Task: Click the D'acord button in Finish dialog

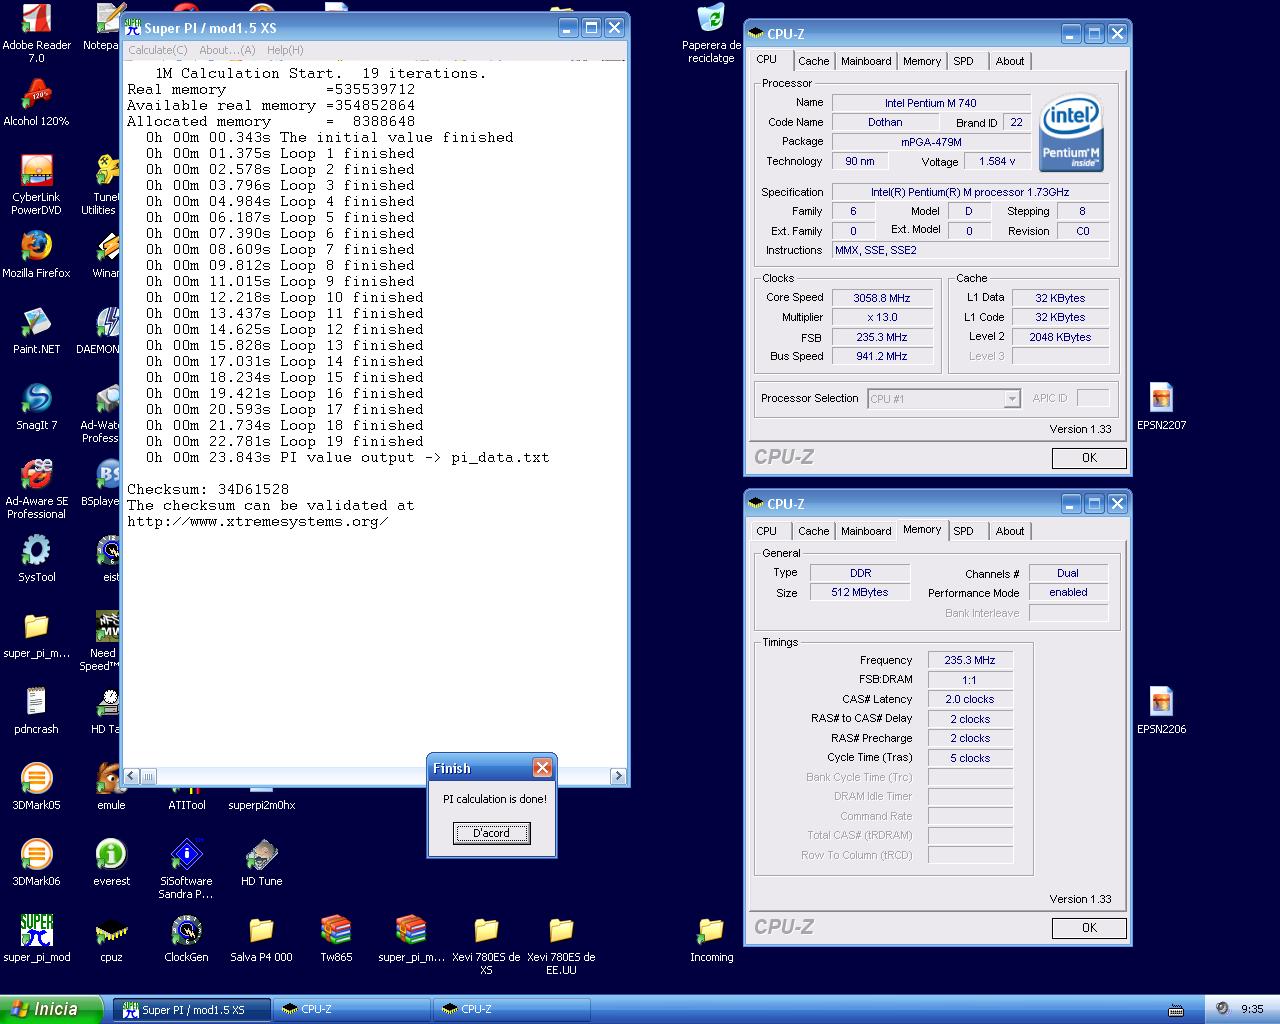Action: (x=491, y=833)
